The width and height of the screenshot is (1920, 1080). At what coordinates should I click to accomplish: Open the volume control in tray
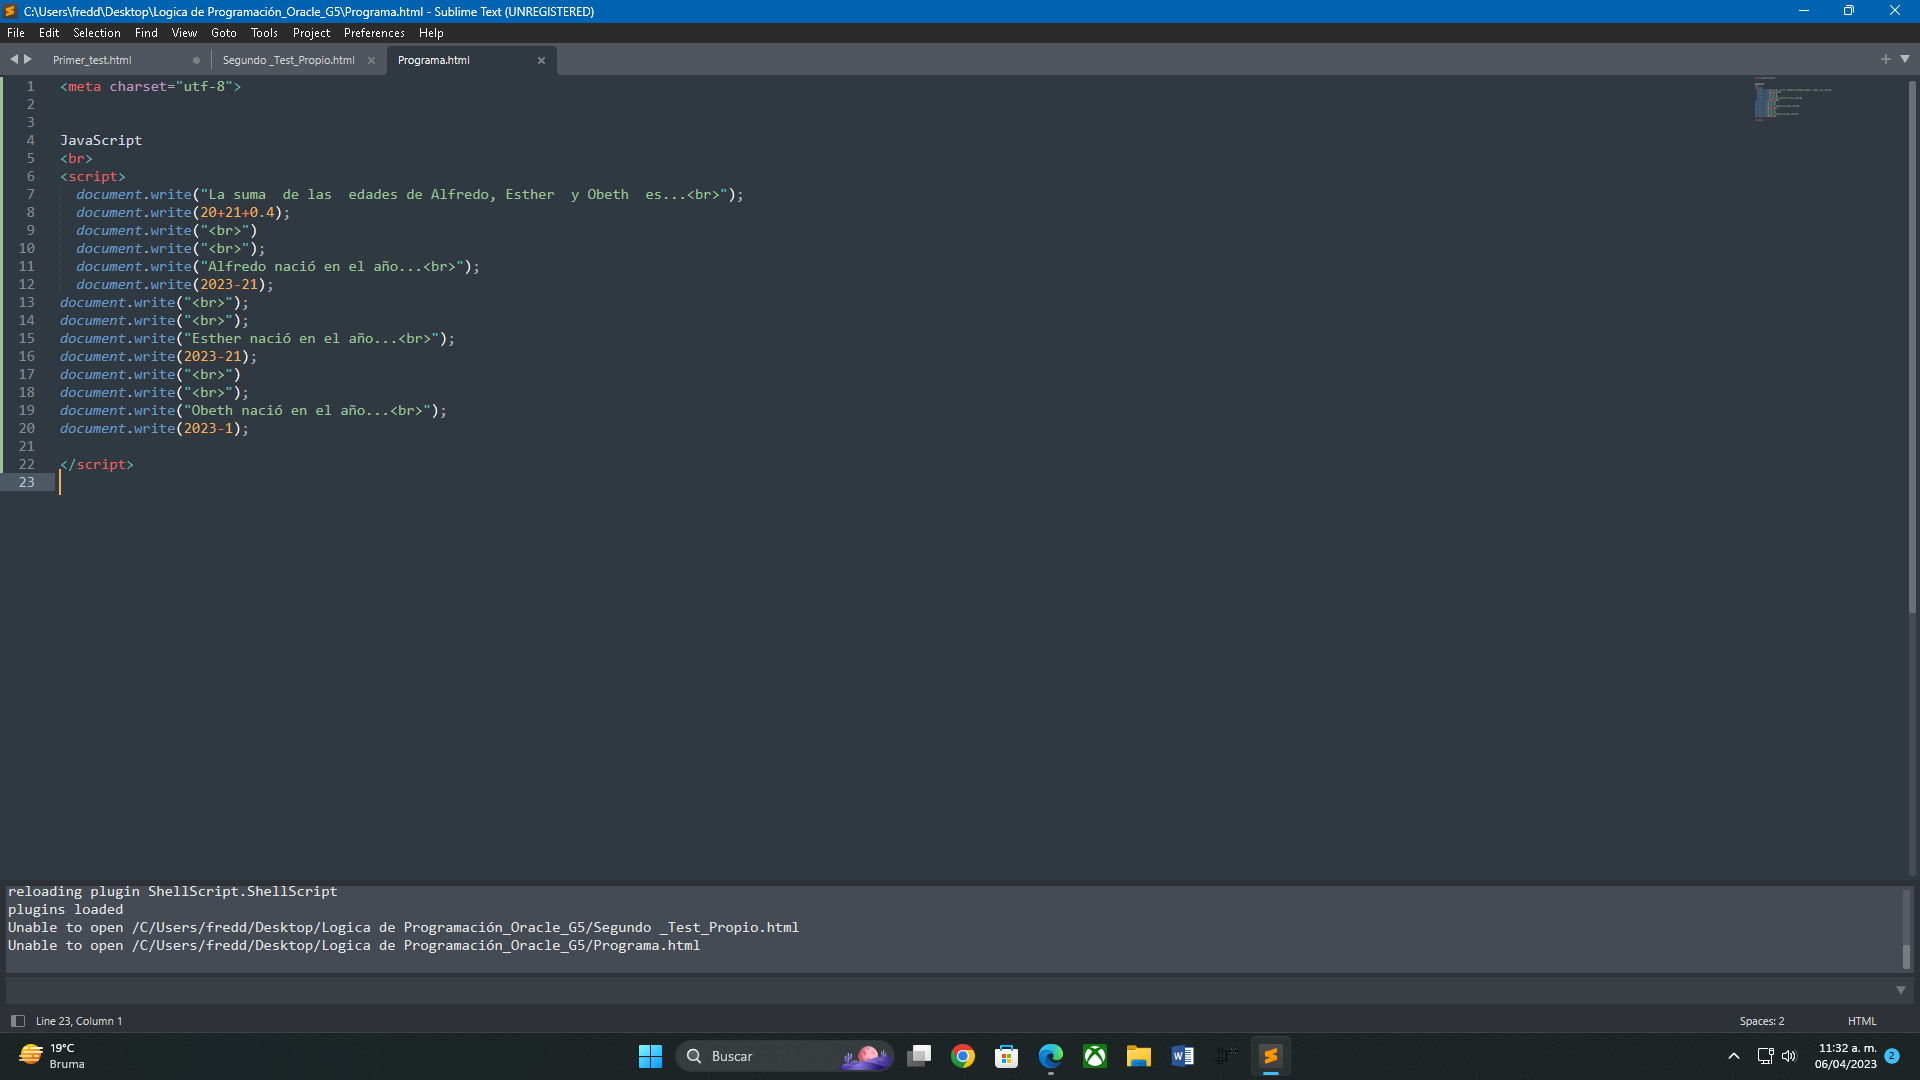click(x=1789, y=1056)
